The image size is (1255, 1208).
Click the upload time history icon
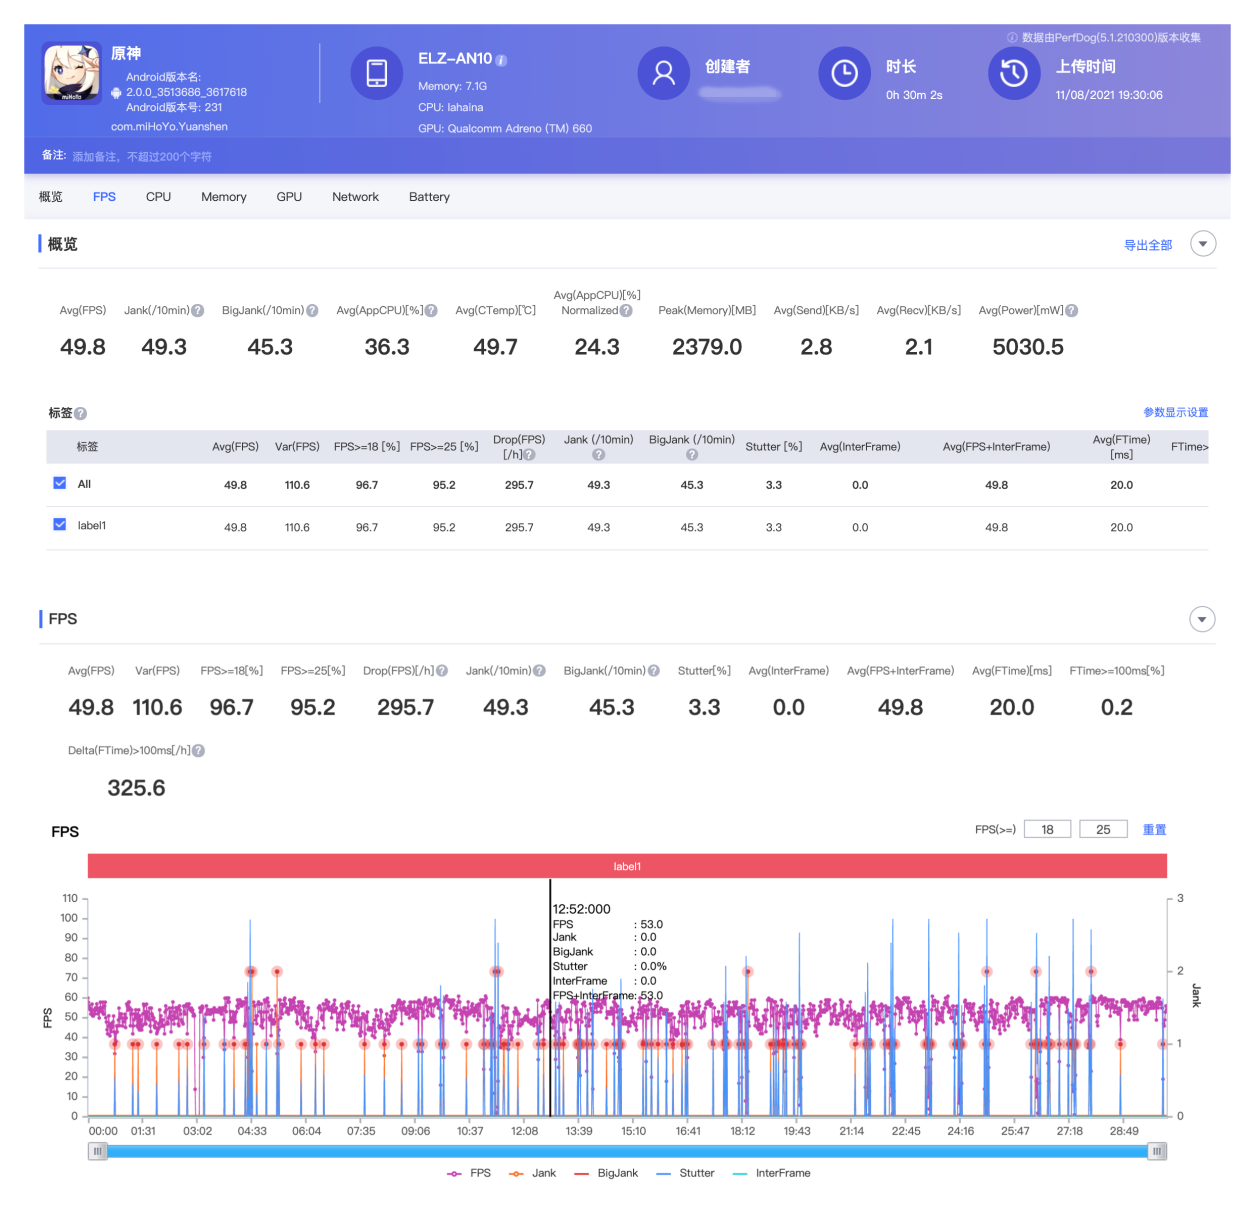1014,73
